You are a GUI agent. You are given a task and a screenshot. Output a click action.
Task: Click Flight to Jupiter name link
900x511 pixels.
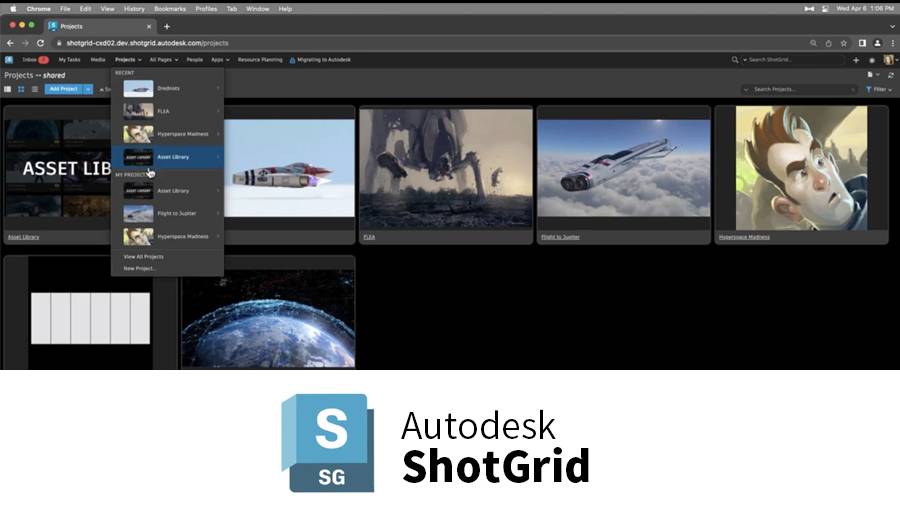click(560, 237)
